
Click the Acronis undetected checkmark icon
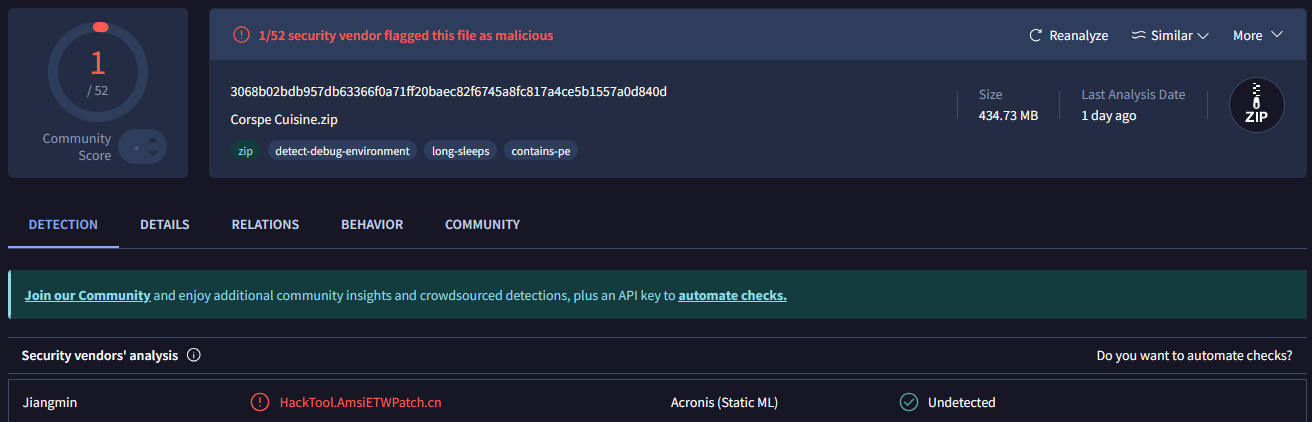point(908,402)
